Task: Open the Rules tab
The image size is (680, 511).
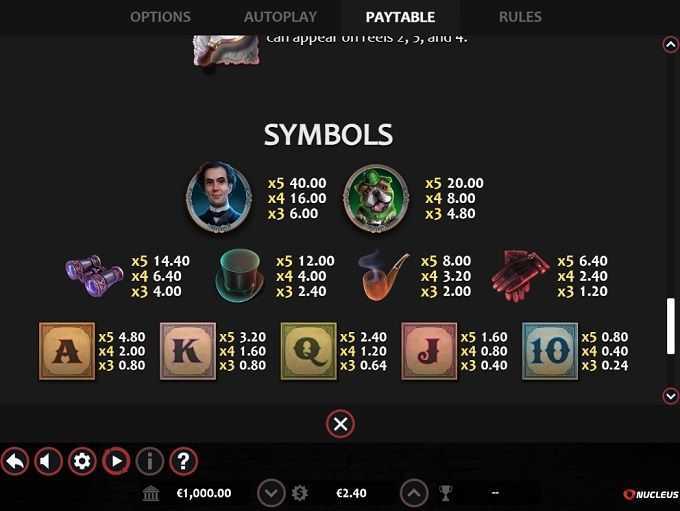Action: coord(520,17)
